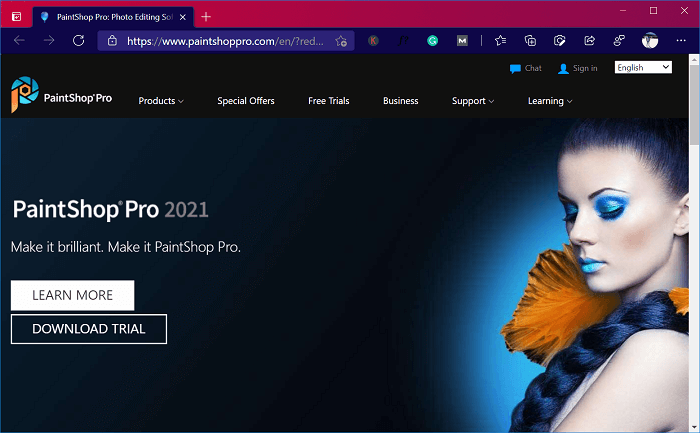Click the Chat speech bubble icon

(x=515, y=69)
